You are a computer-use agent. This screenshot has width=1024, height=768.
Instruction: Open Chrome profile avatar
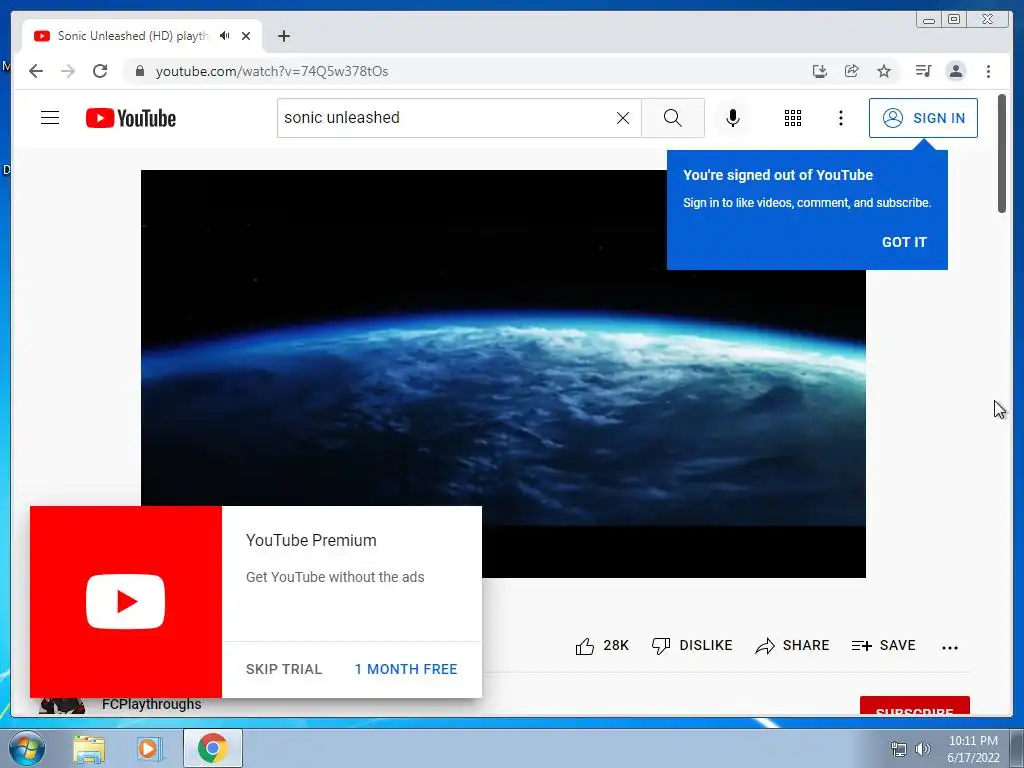pyautogui.click(x=955, y=71)
